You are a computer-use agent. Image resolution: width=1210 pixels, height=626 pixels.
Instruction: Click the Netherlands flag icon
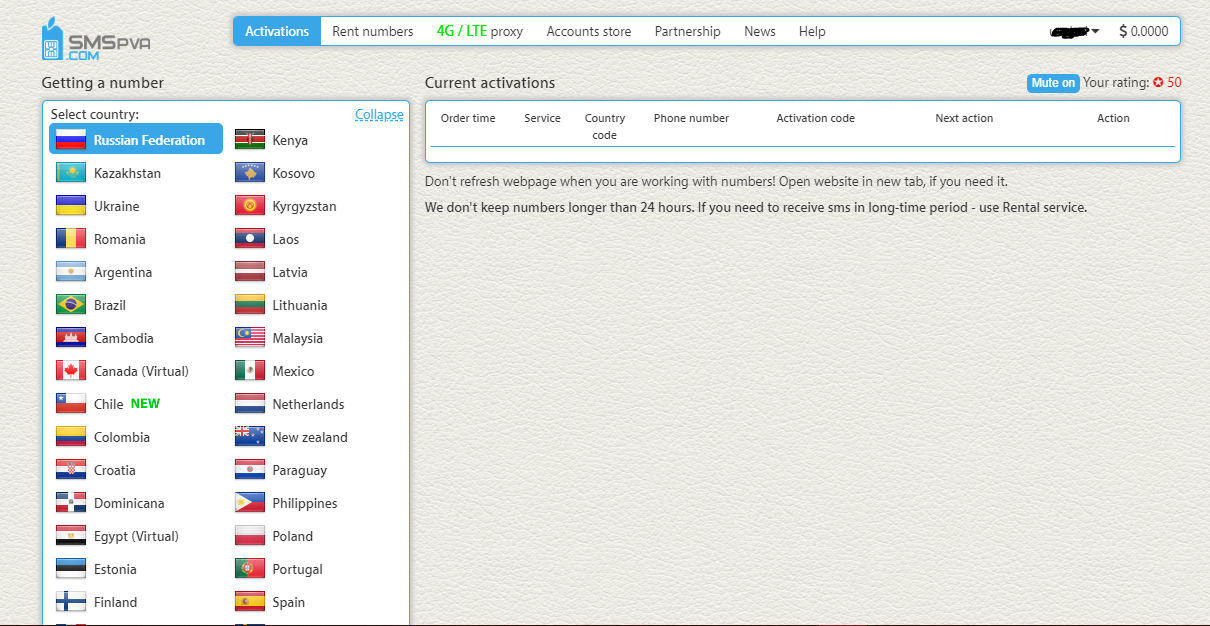pyautogui.click(x=250, y=404)
